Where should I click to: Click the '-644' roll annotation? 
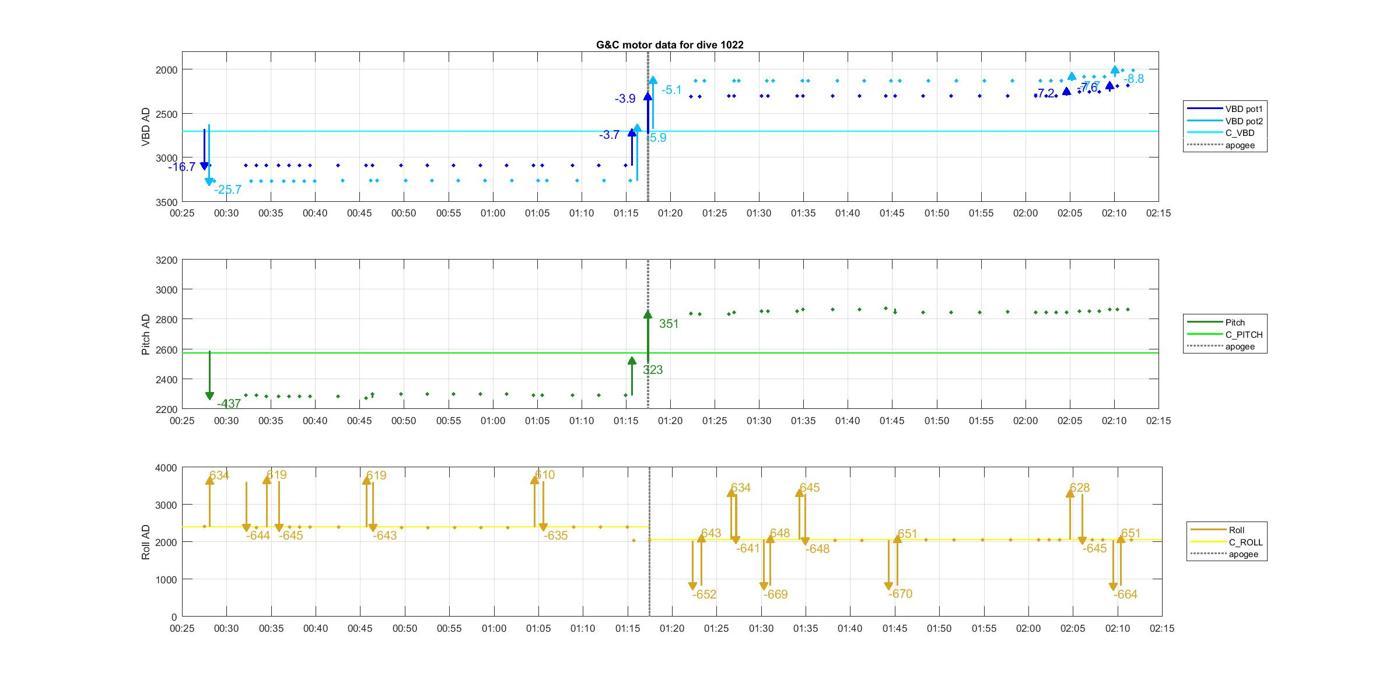[x=258, y=536]
